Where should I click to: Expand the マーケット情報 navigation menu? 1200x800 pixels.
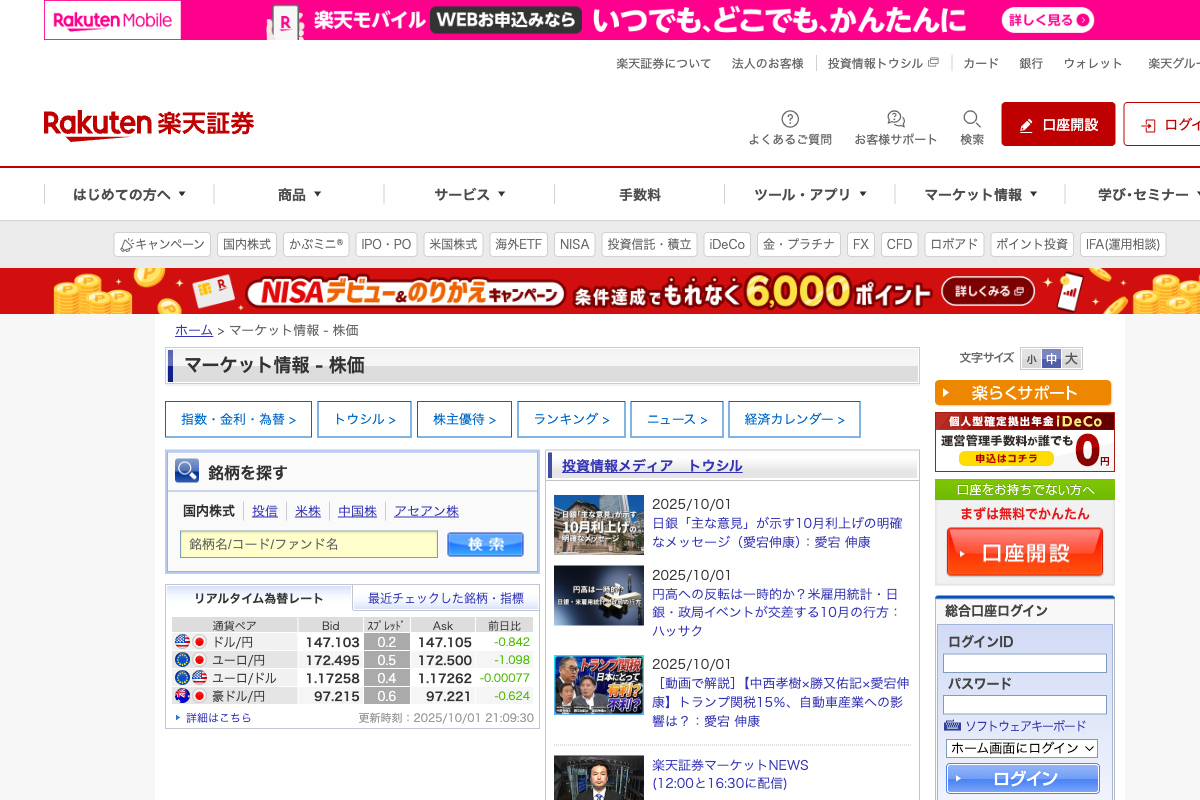pos(980,195)
